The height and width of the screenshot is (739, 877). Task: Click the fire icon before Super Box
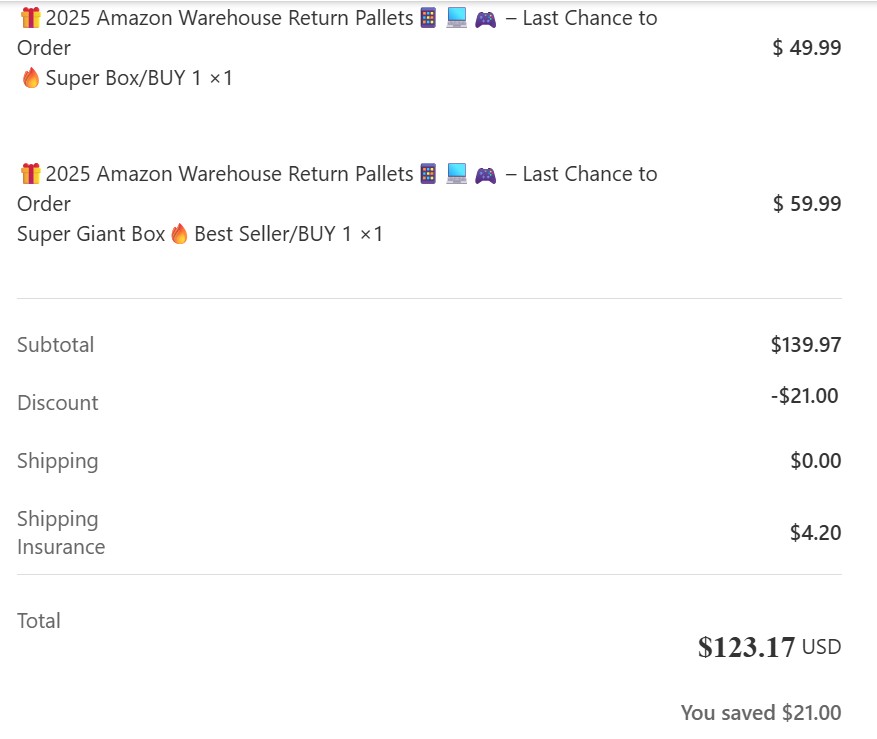click(31, 78)
